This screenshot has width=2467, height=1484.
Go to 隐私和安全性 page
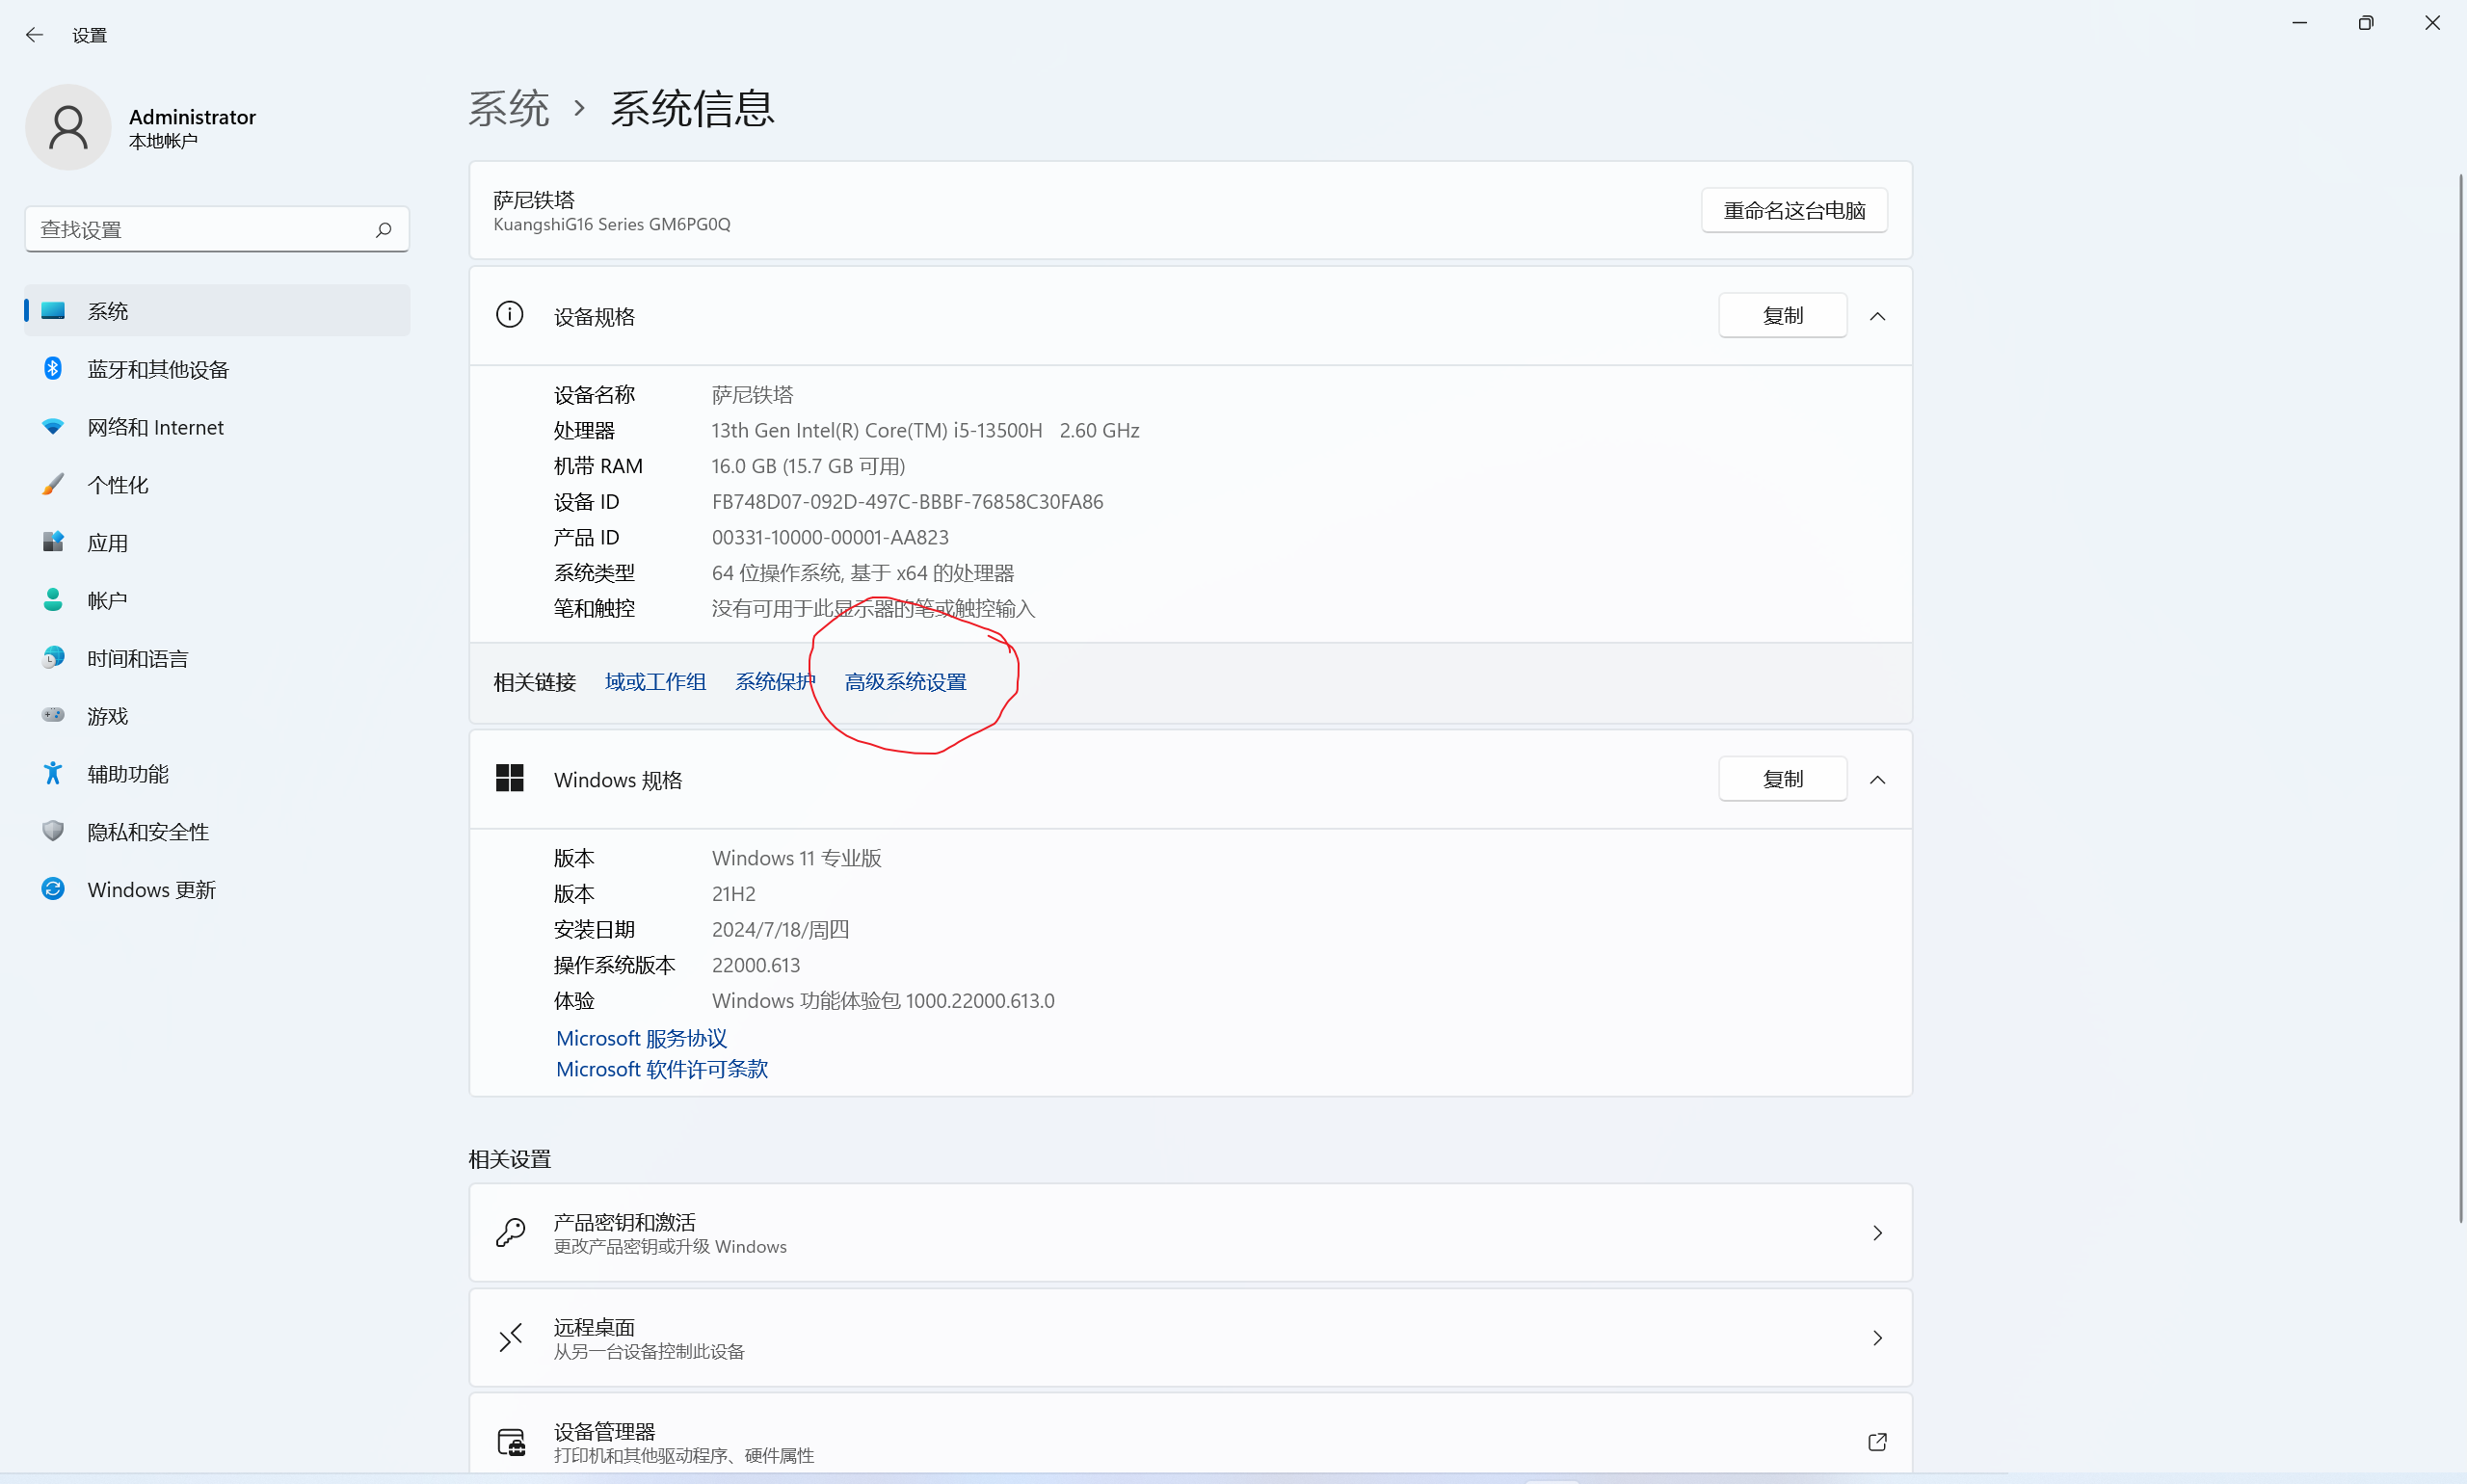[217, 832]
